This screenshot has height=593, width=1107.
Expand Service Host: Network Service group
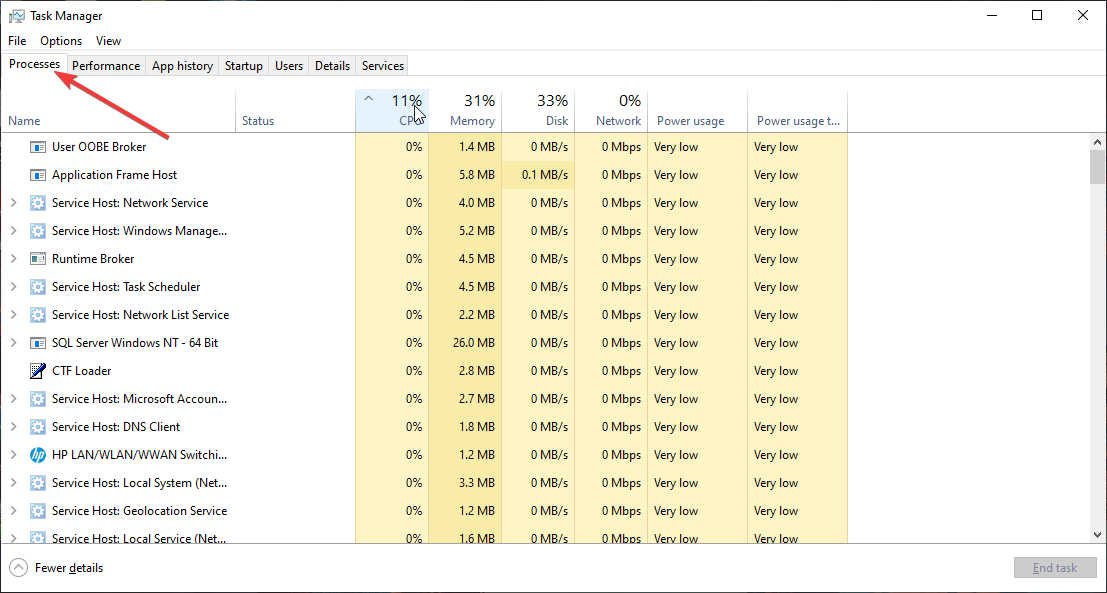click(13, 203)
